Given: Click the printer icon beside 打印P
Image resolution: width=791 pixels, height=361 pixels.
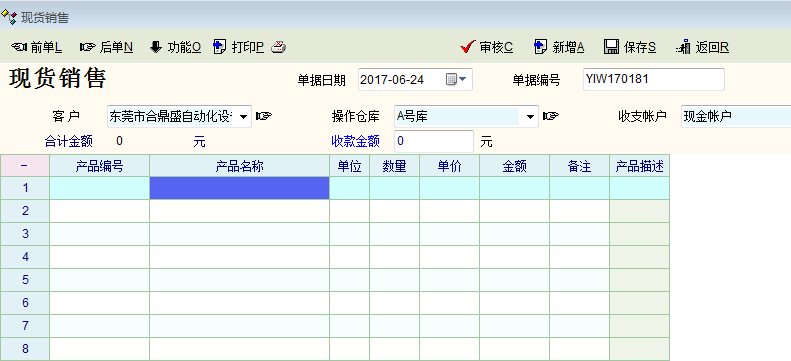Looking at the screenshot, I should 278,47.
